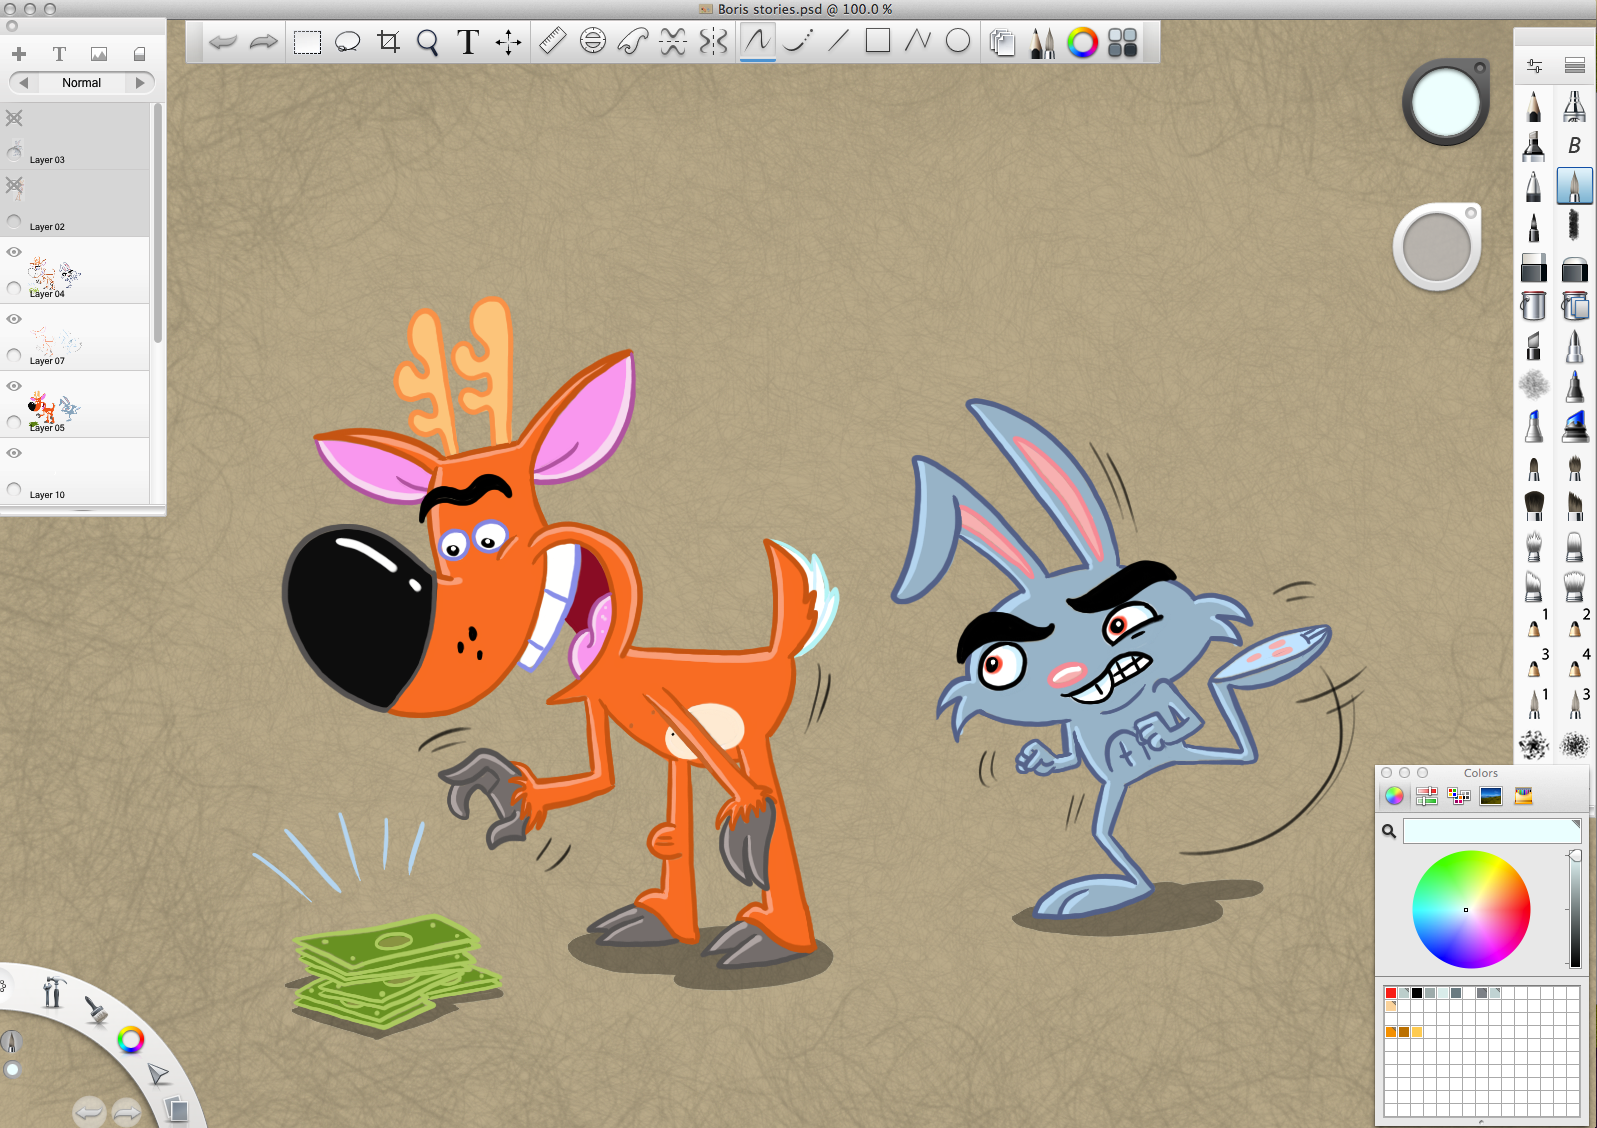Toggle the lagoon UI icon with four squares
The height and width of the screenshot is (1128, 1597).
(x=1123, y=42)
